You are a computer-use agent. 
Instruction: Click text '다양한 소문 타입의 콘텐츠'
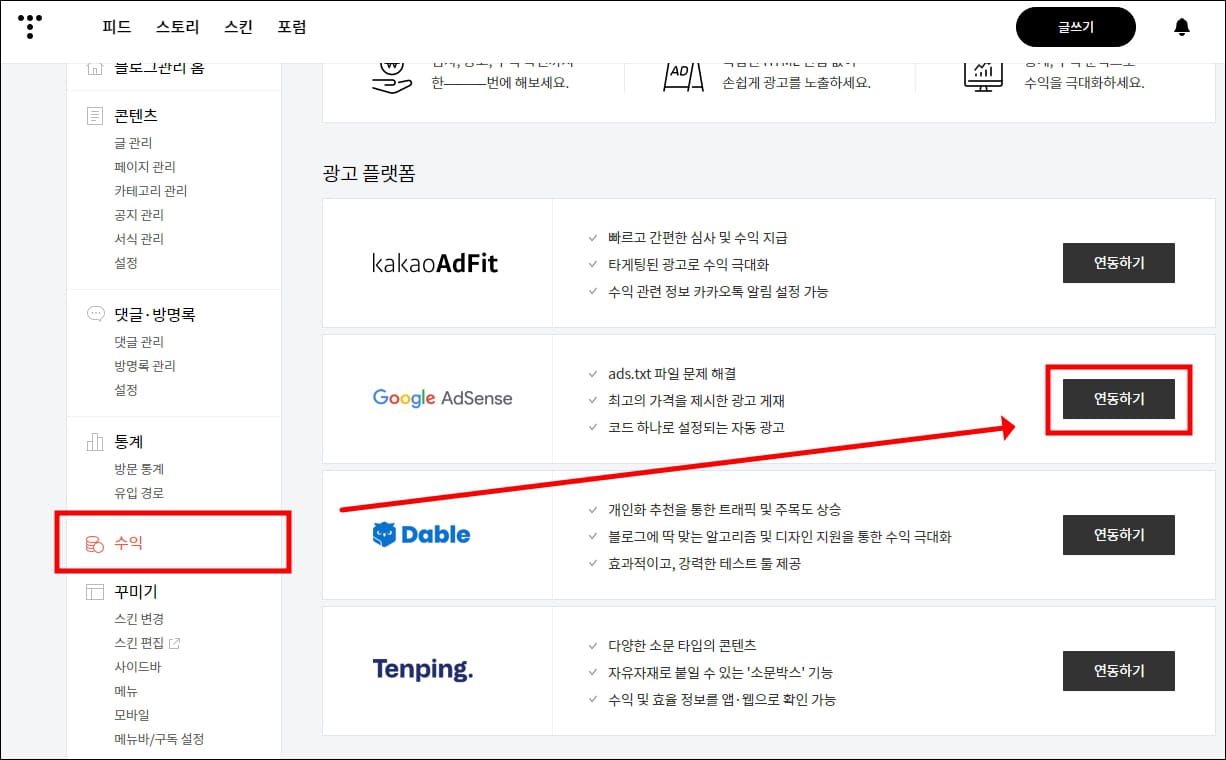coord(682,645)
